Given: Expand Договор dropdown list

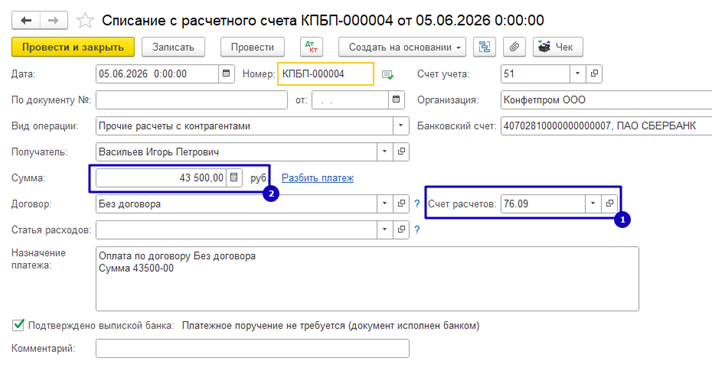Looking at the screenshot, I should [x=385, y=204].
